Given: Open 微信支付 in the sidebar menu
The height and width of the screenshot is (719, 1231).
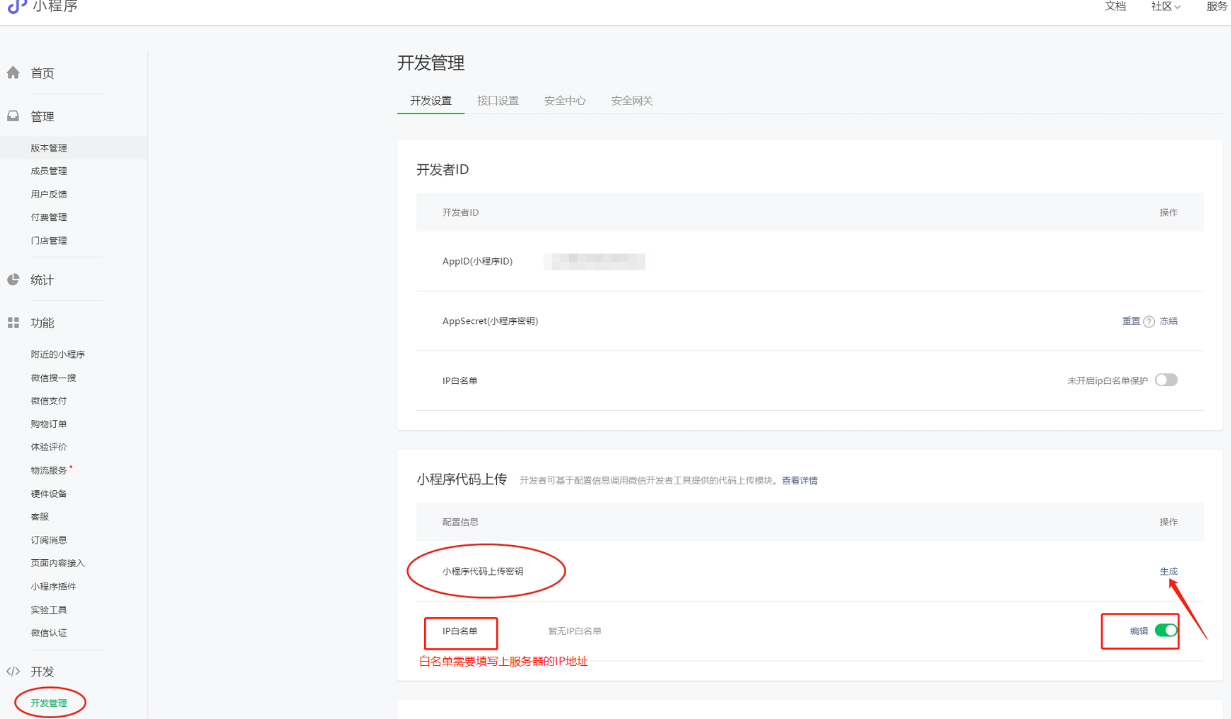Looking at the screenshot, I should 49,401.
